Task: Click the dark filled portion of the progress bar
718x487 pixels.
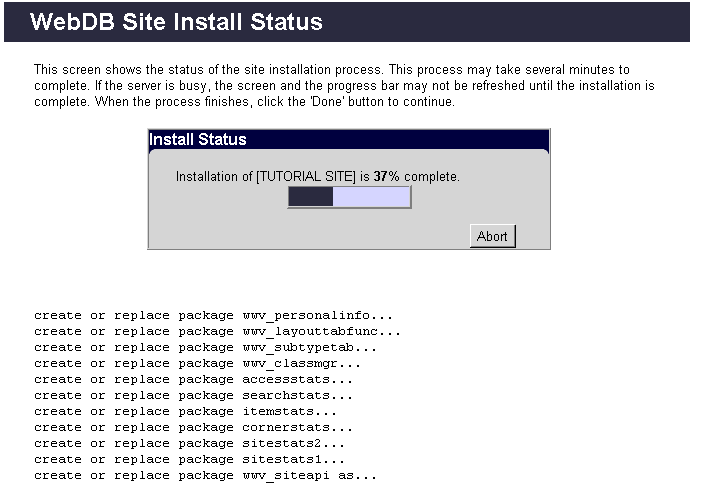Action: [310, 197]
